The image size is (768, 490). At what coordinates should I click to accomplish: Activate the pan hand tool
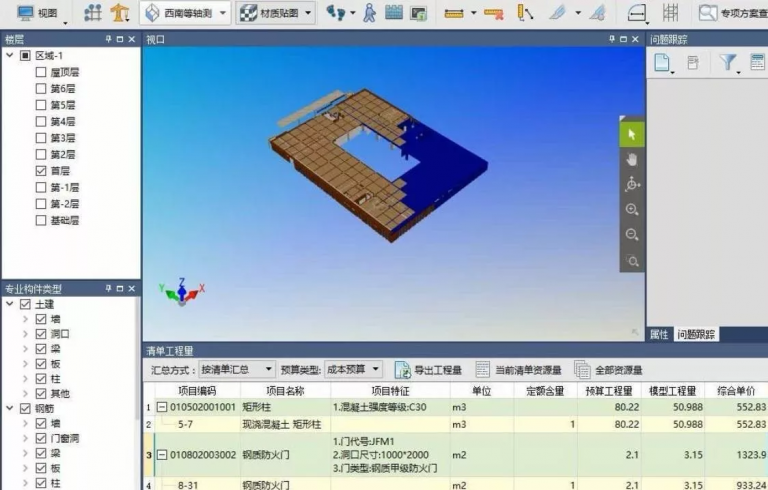coord(631,159)
